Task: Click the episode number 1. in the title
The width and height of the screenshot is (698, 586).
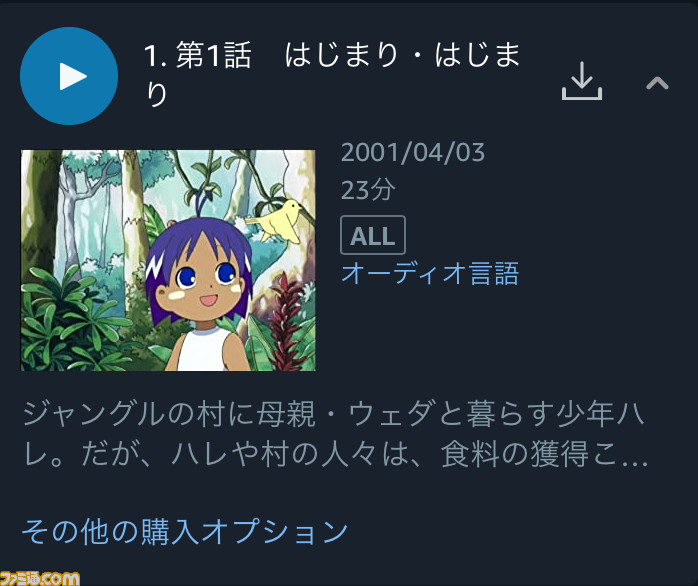Action: [x=155, y=56]
